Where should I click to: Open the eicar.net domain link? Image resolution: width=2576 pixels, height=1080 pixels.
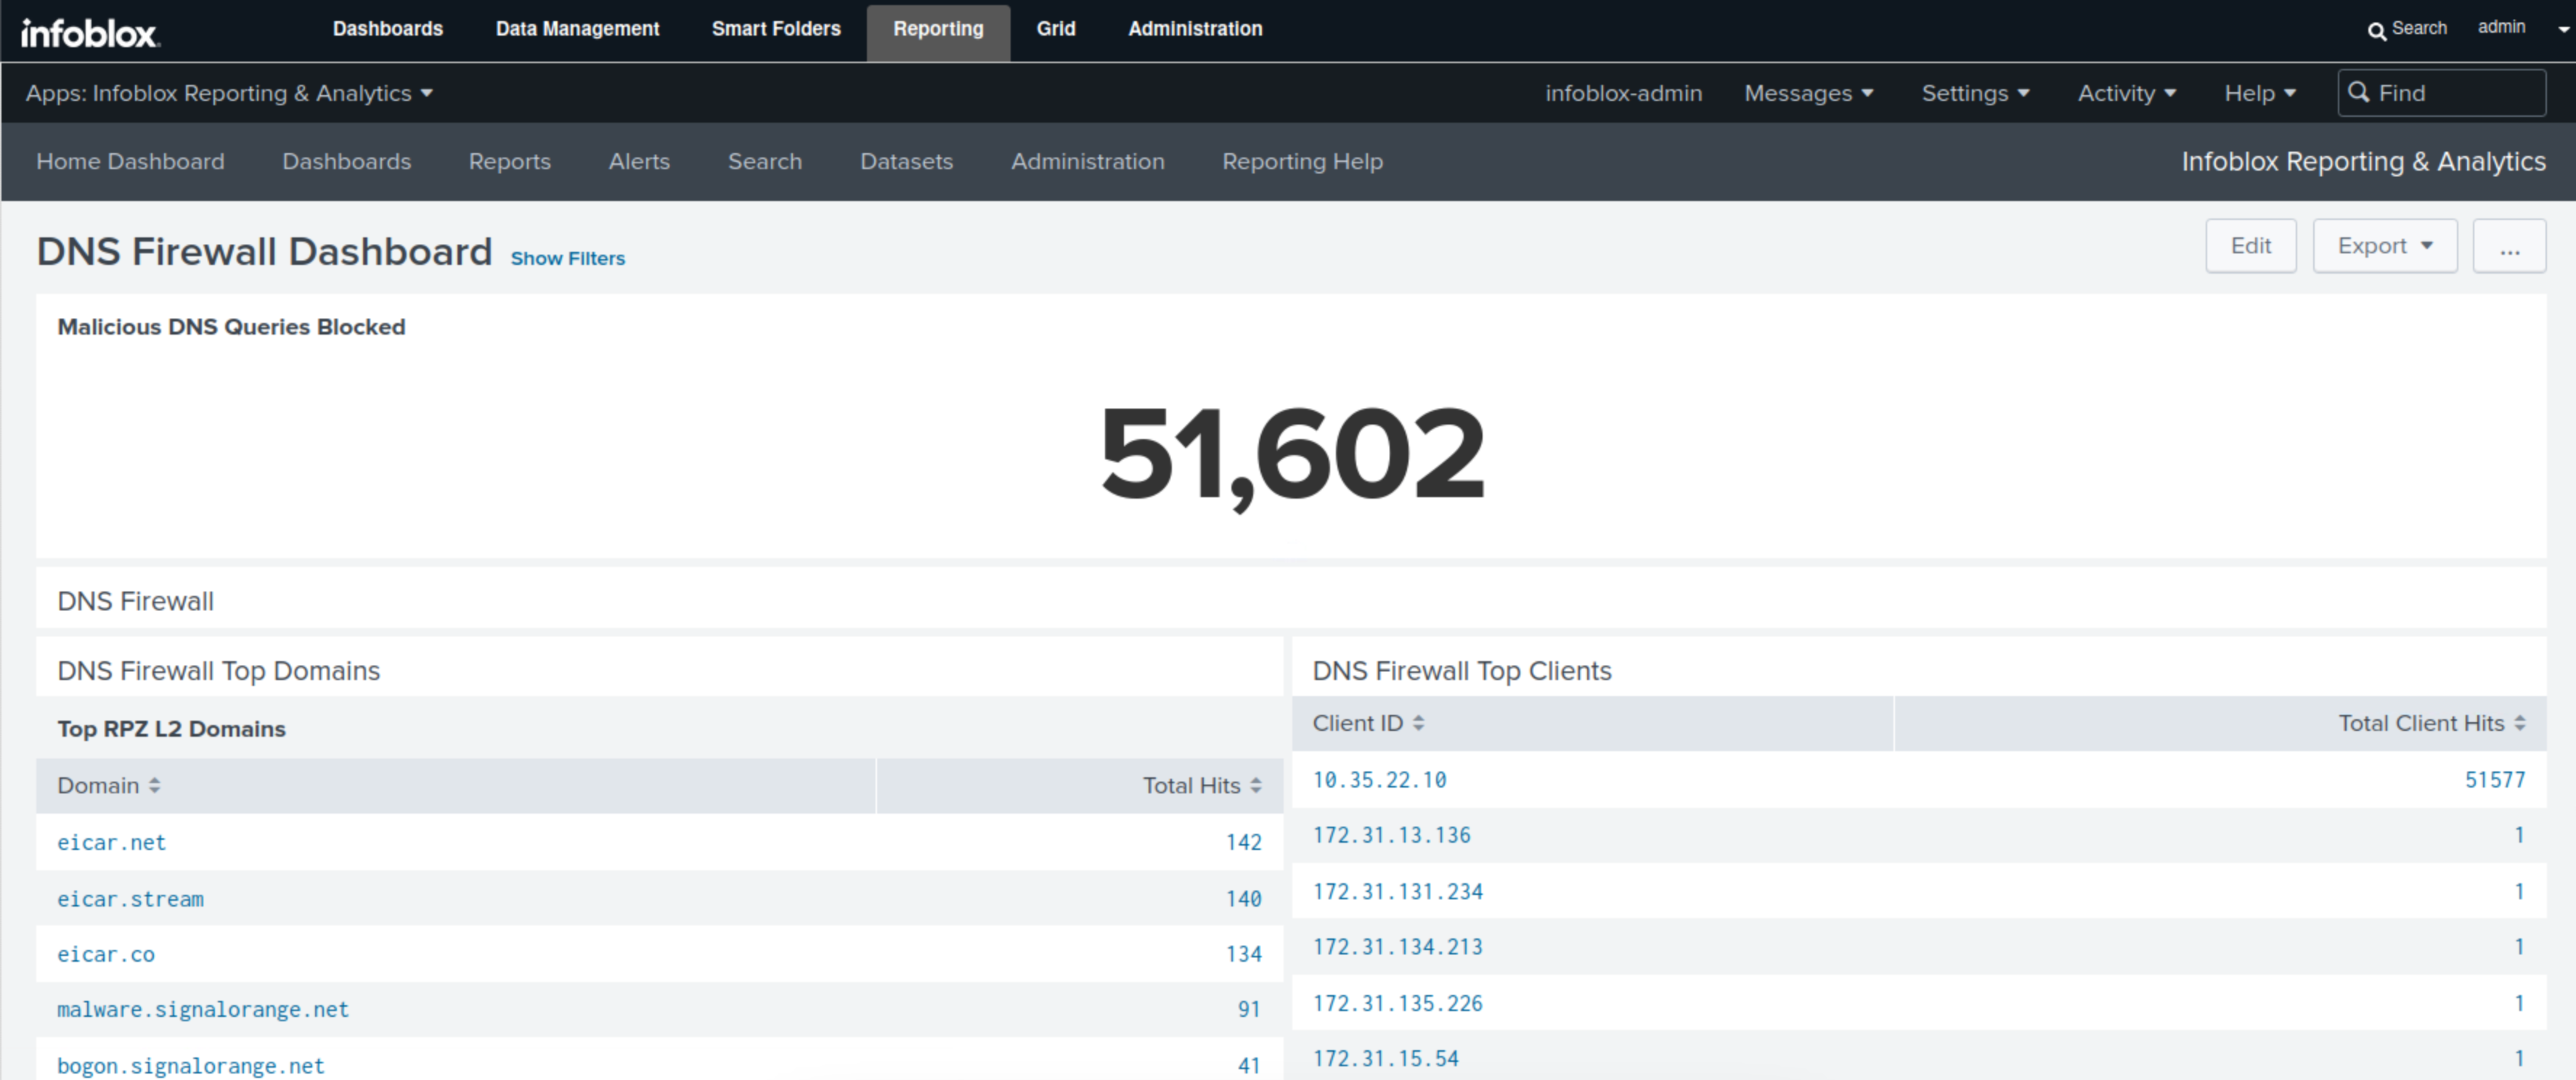pos(111,843)
